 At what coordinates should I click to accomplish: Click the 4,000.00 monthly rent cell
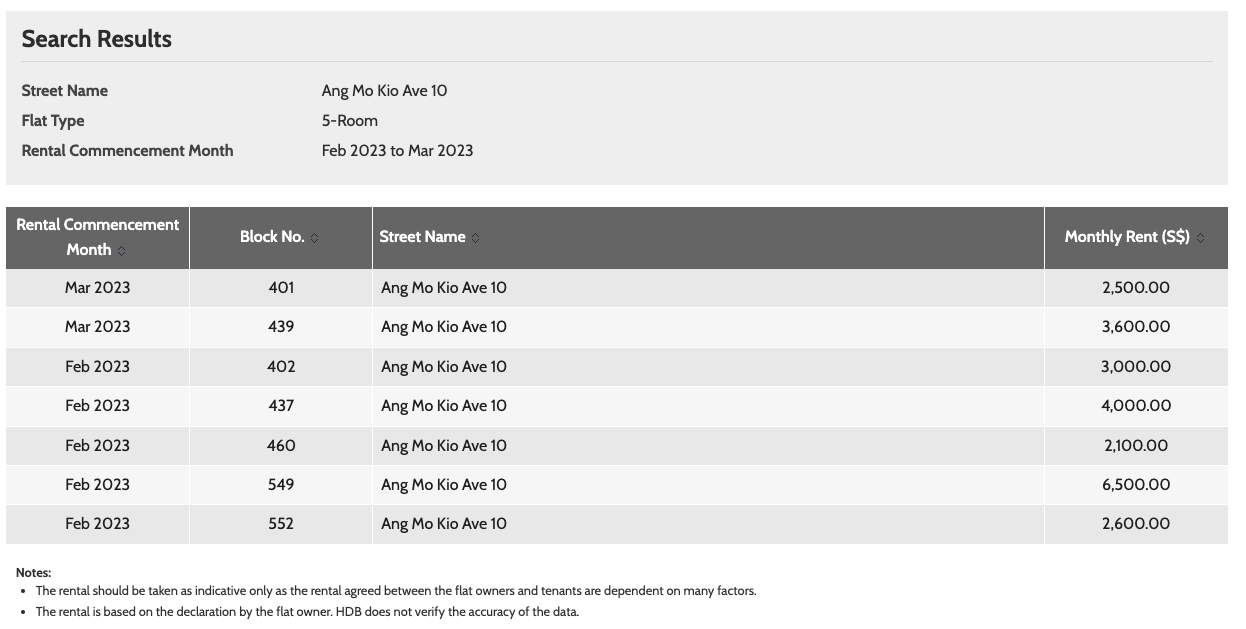[x=1136, y=406]
